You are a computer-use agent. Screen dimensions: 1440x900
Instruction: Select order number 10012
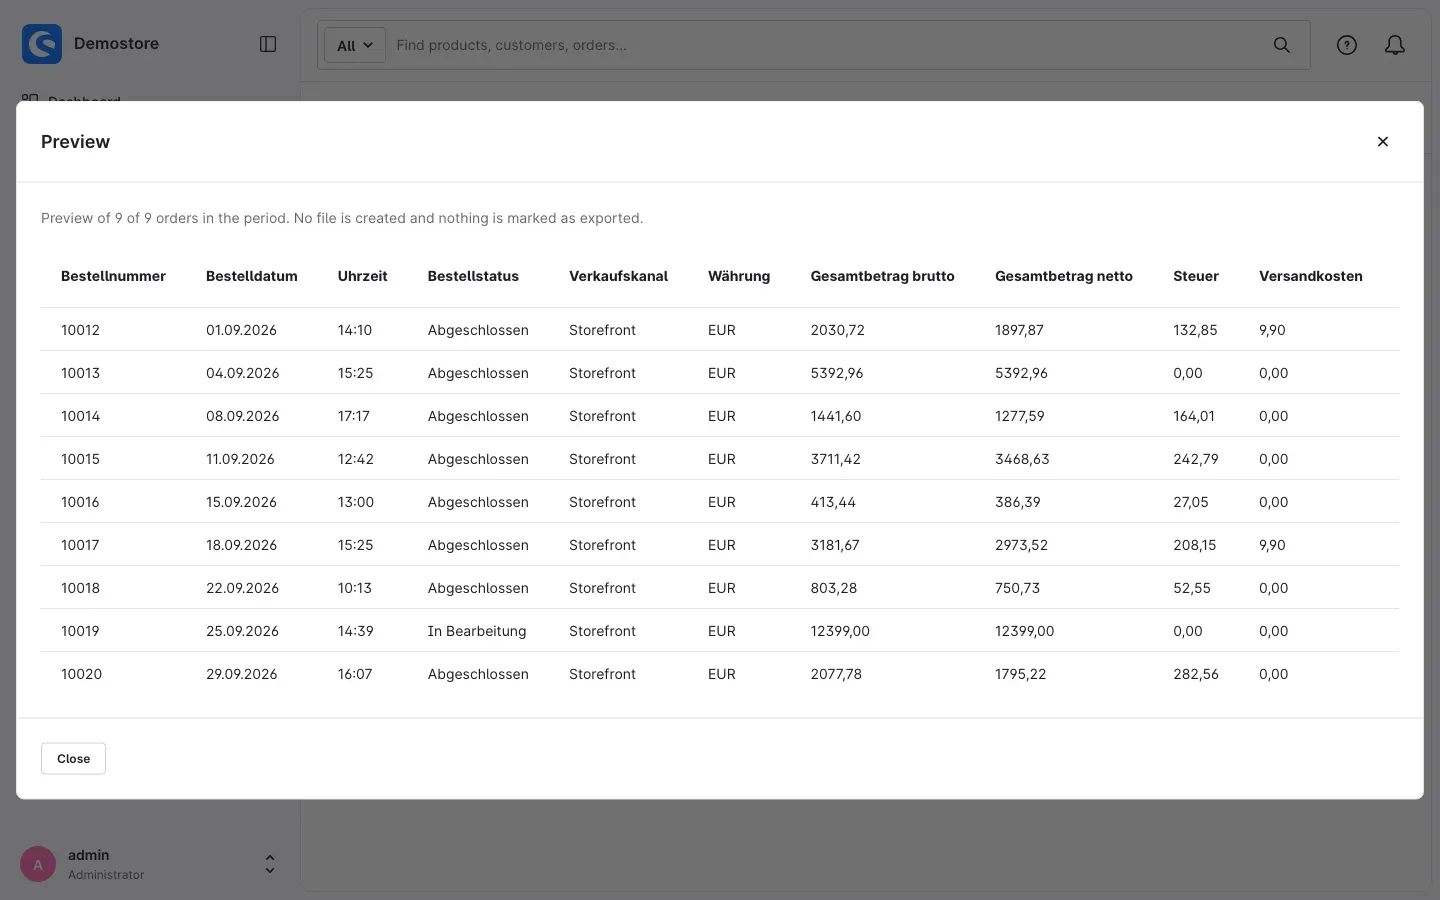[80, 330]
